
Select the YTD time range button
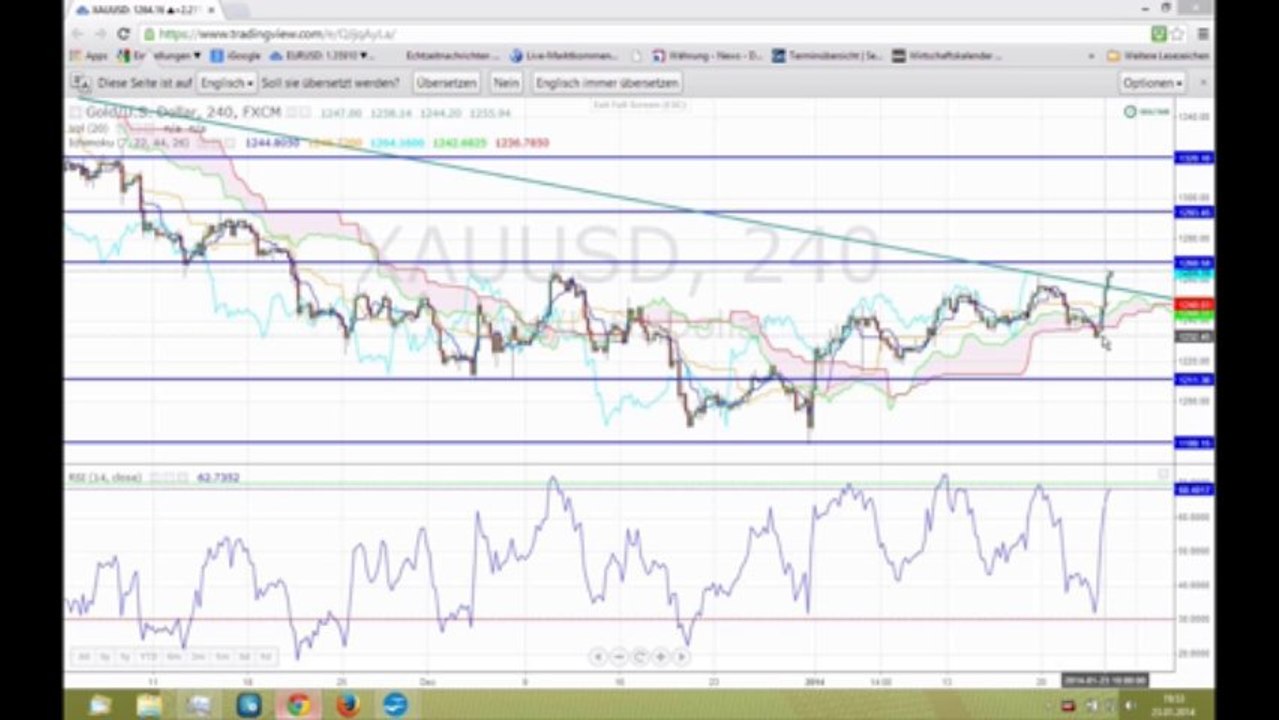tap(148, 657)
